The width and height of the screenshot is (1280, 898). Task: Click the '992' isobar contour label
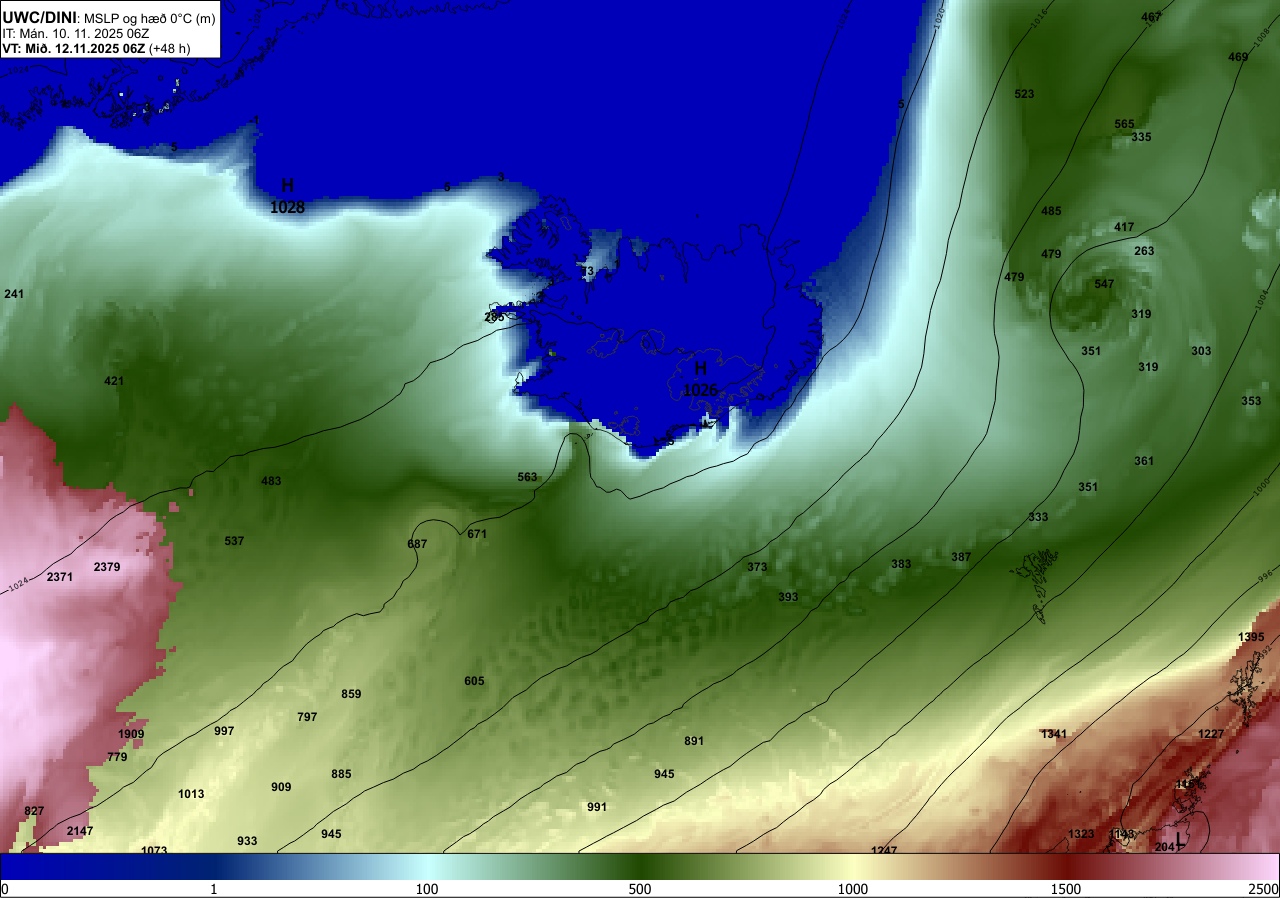1264,650
